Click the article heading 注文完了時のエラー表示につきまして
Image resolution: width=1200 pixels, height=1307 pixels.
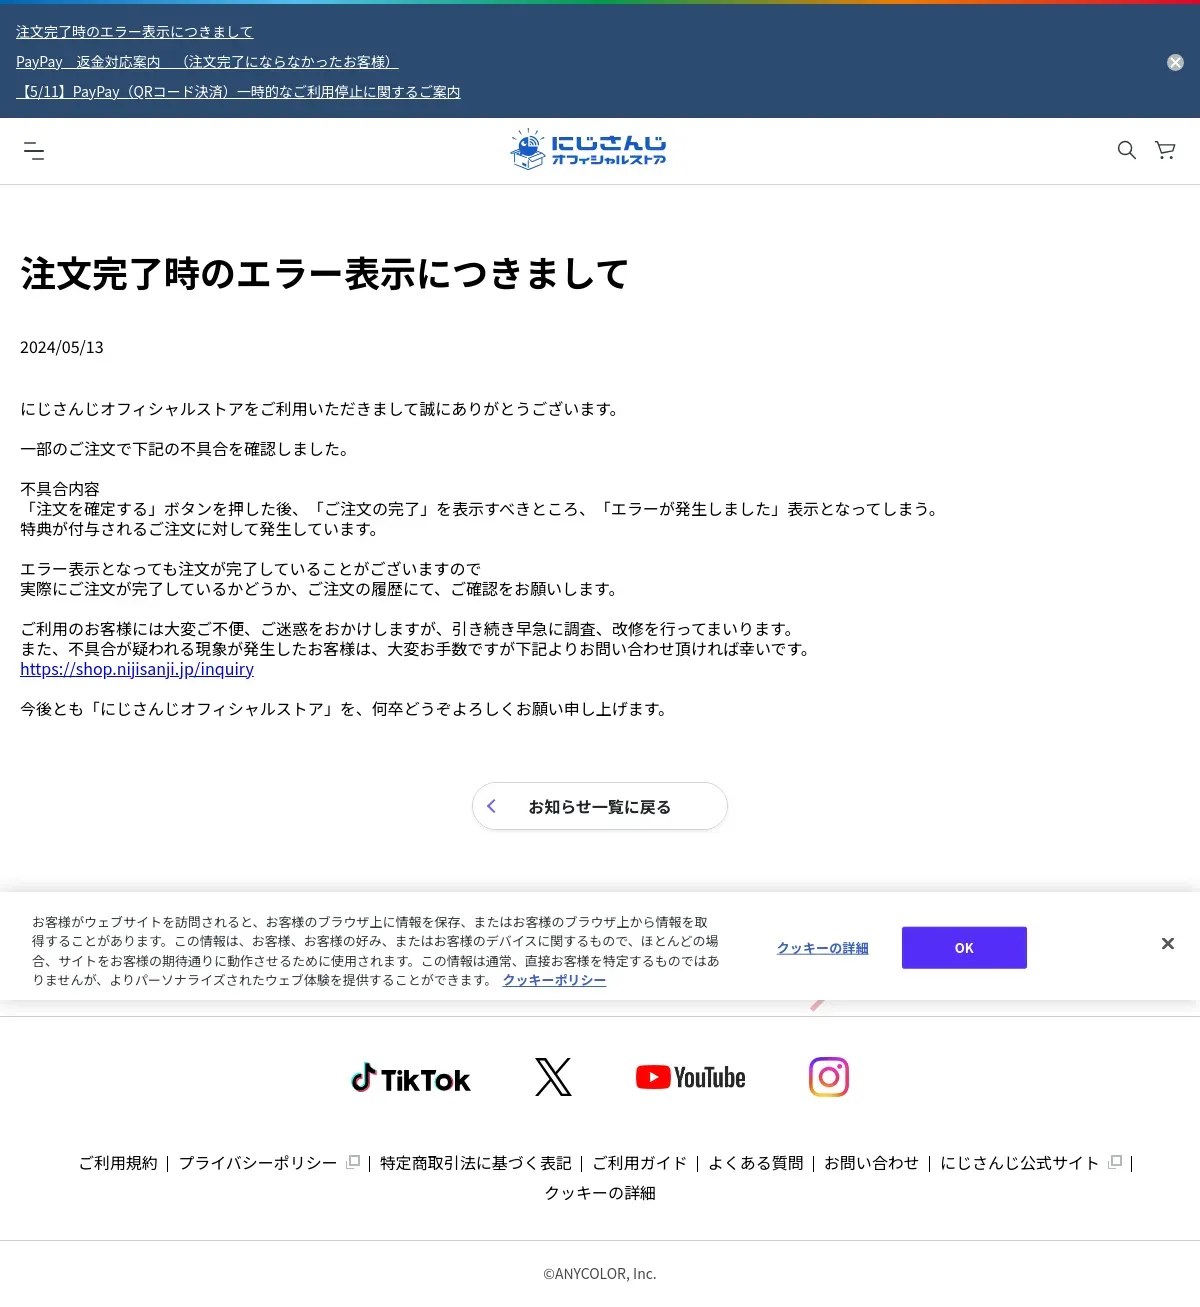coord(325,274)
